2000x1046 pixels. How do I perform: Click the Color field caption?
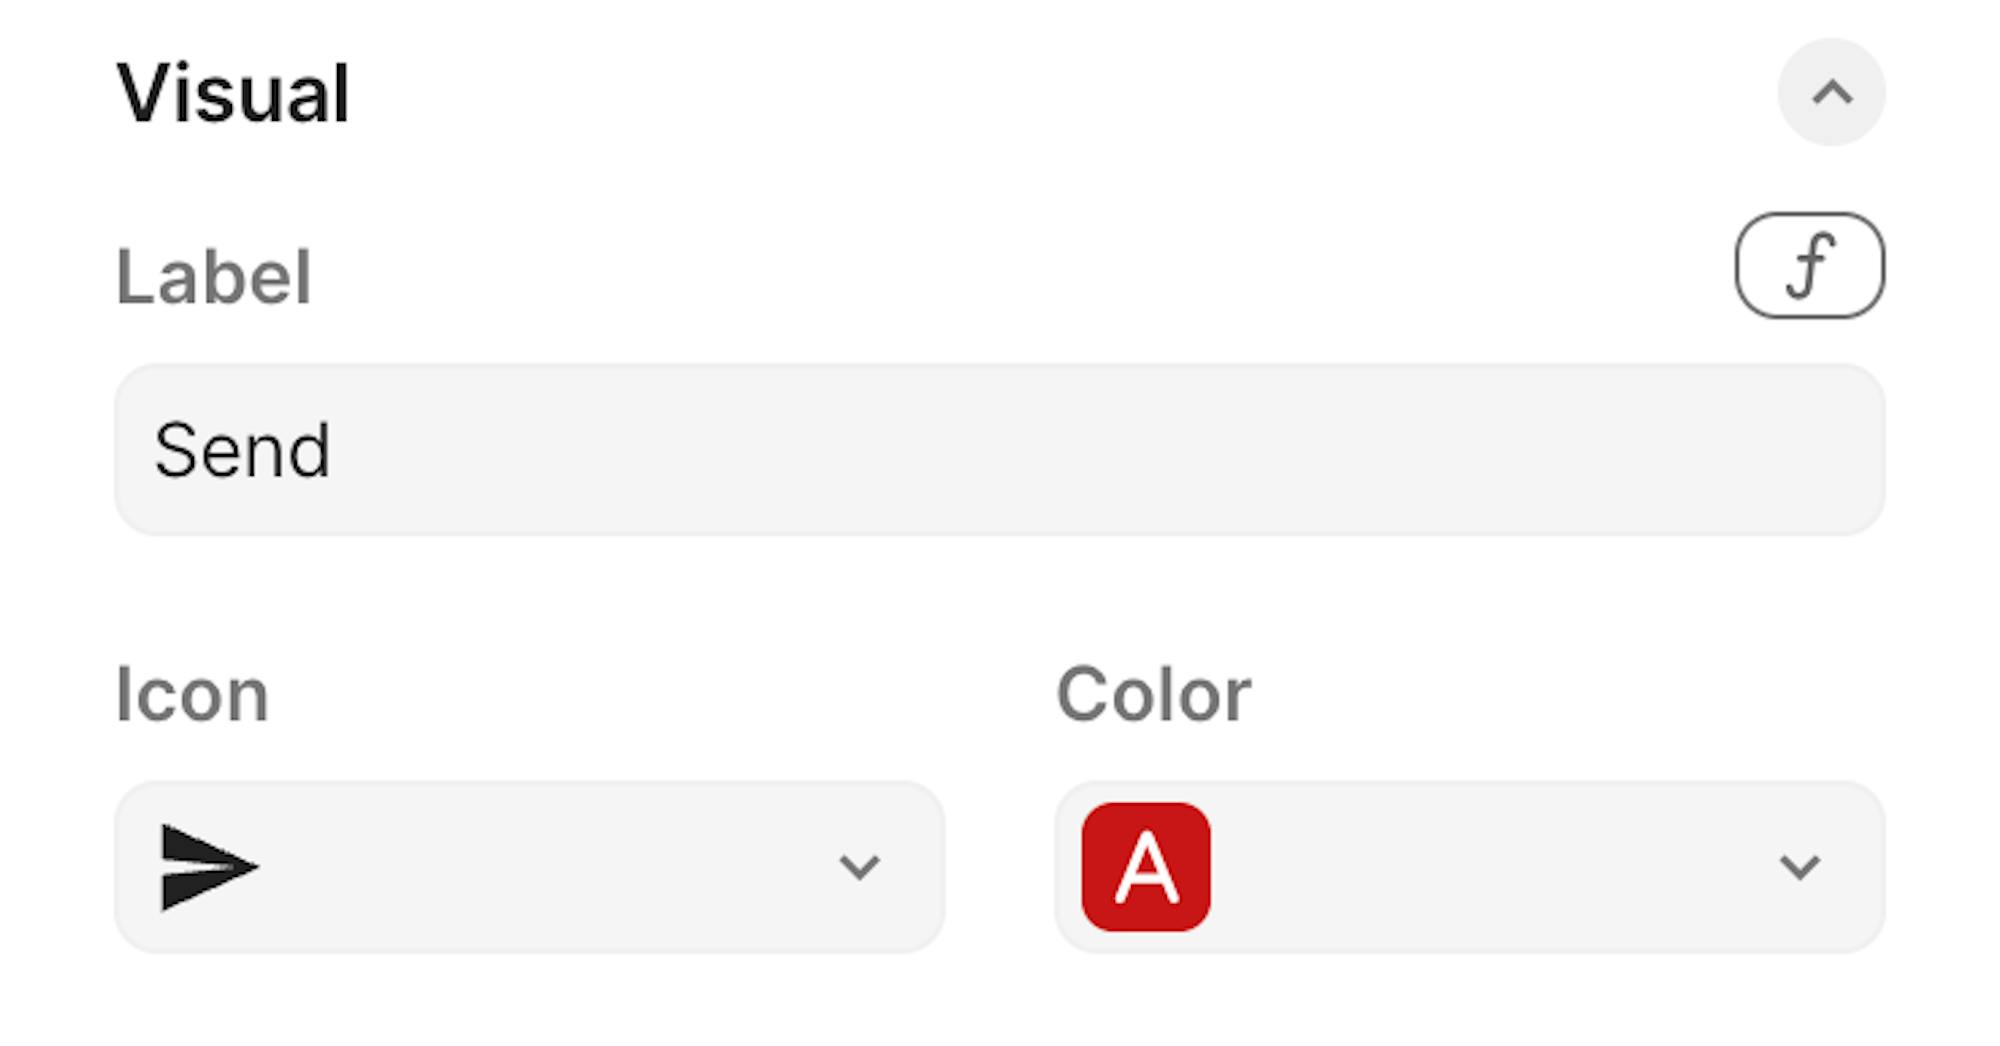(1153, 695)
